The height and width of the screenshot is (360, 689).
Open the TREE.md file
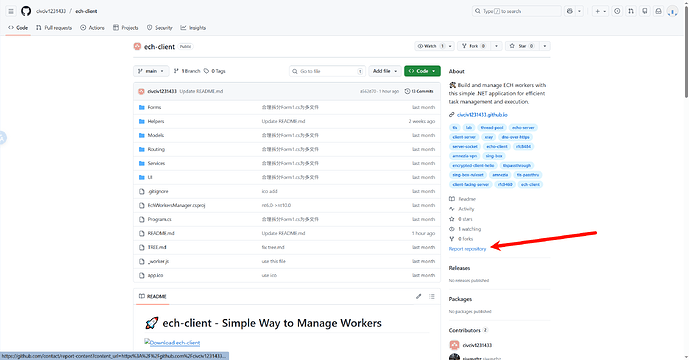(157, 247)
